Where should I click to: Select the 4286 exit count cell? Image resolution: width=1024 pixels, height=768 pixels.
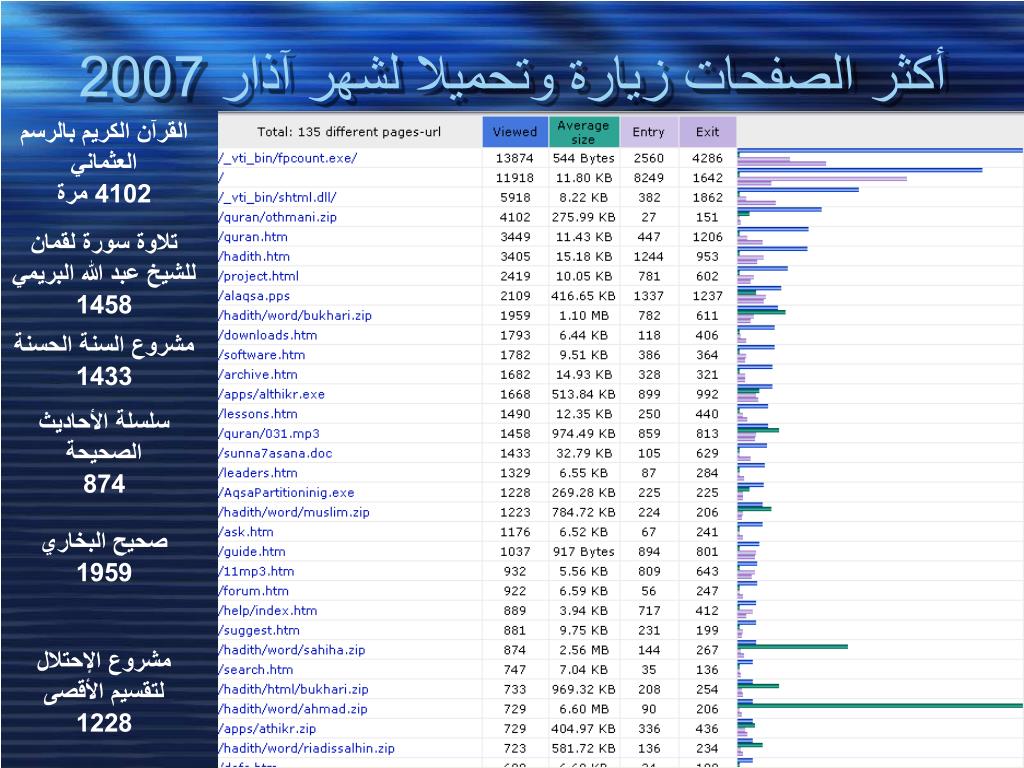point(707,158)
